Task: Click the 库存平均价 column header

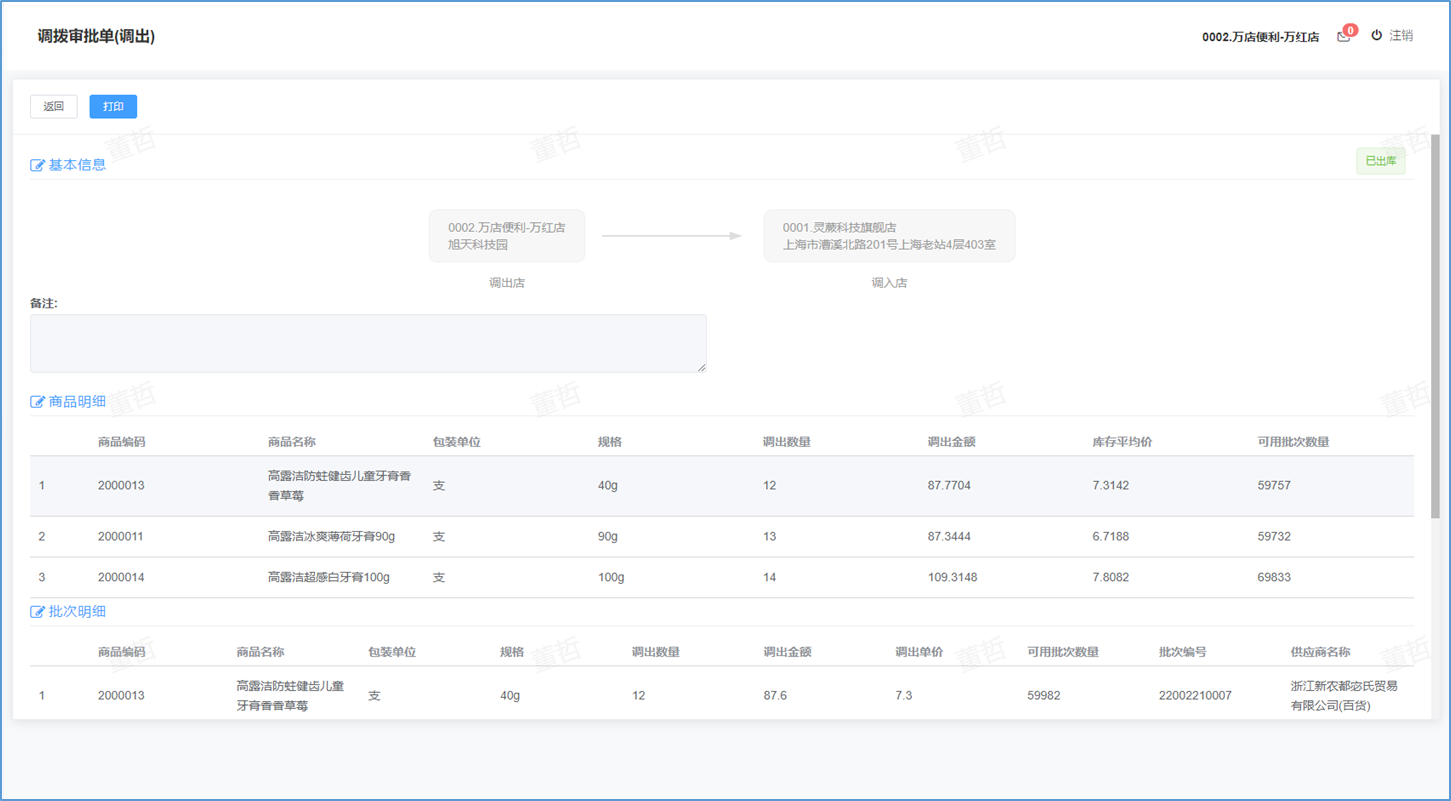Action: coord(1122,442)
